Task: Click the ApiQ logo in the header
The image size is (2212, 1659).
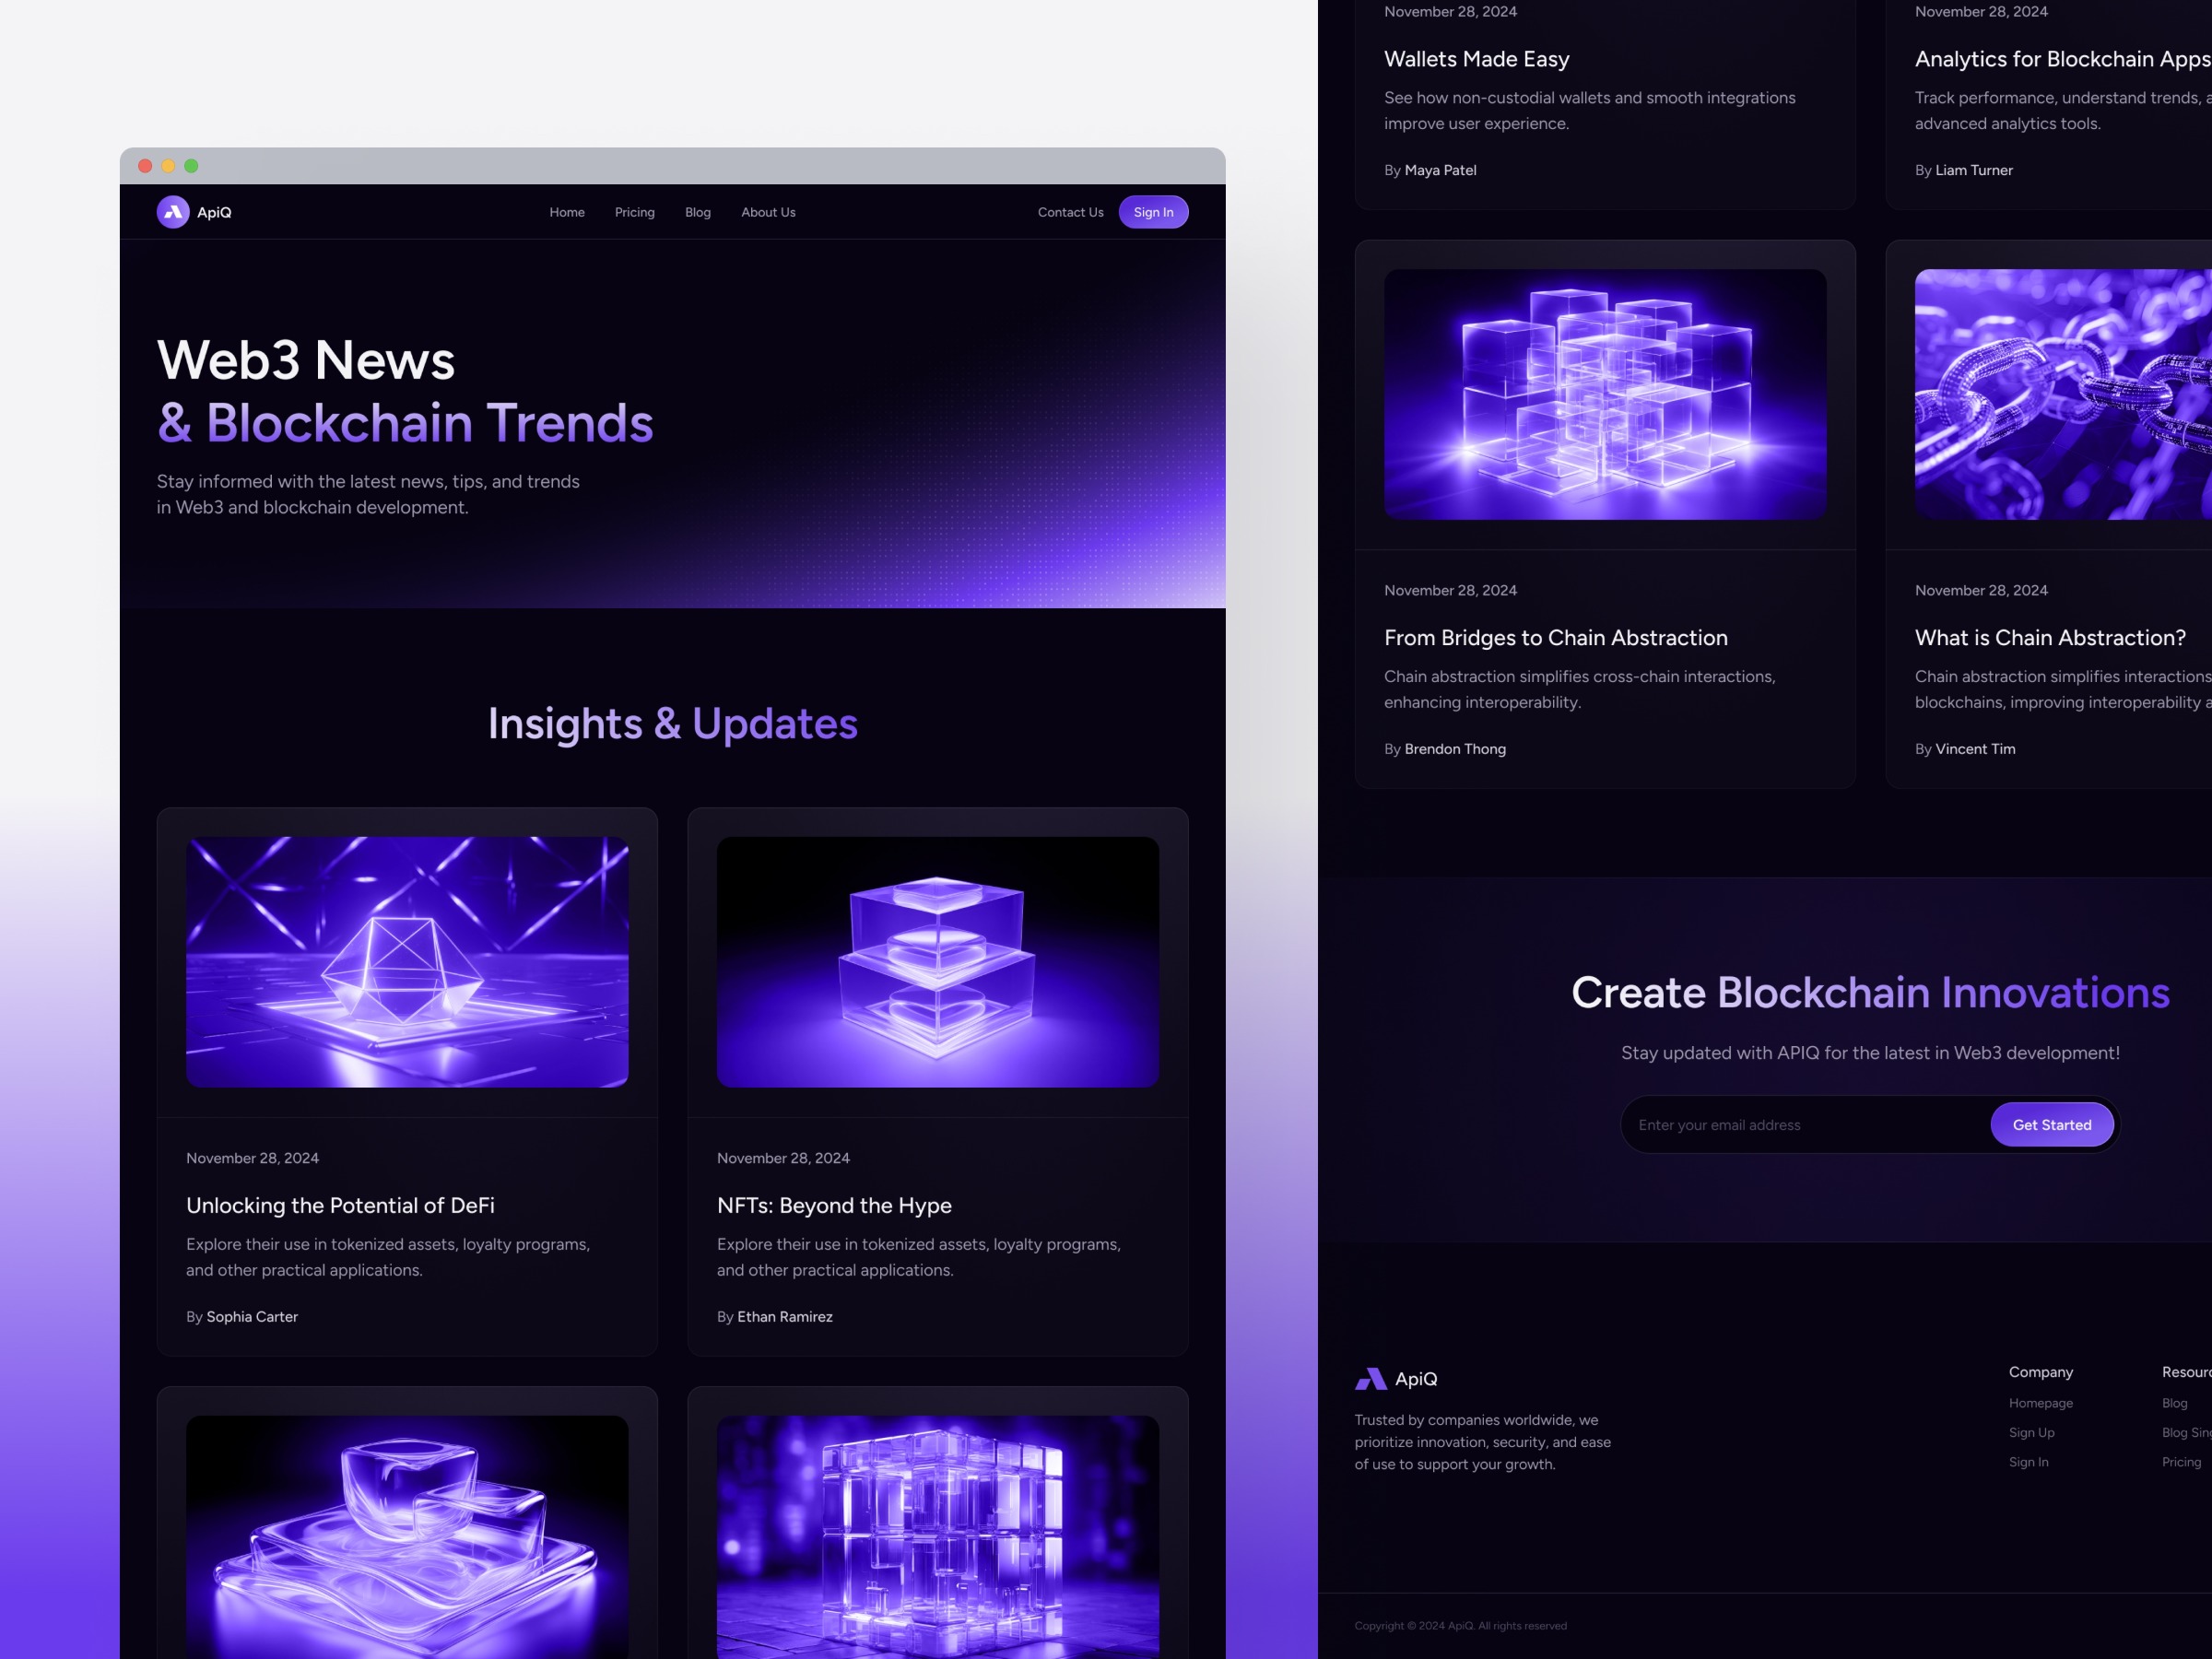Action: tap(194, 212)
